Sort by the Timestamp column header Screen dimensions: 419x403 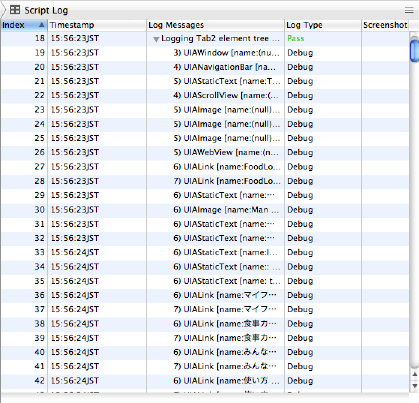click(97, 25)
